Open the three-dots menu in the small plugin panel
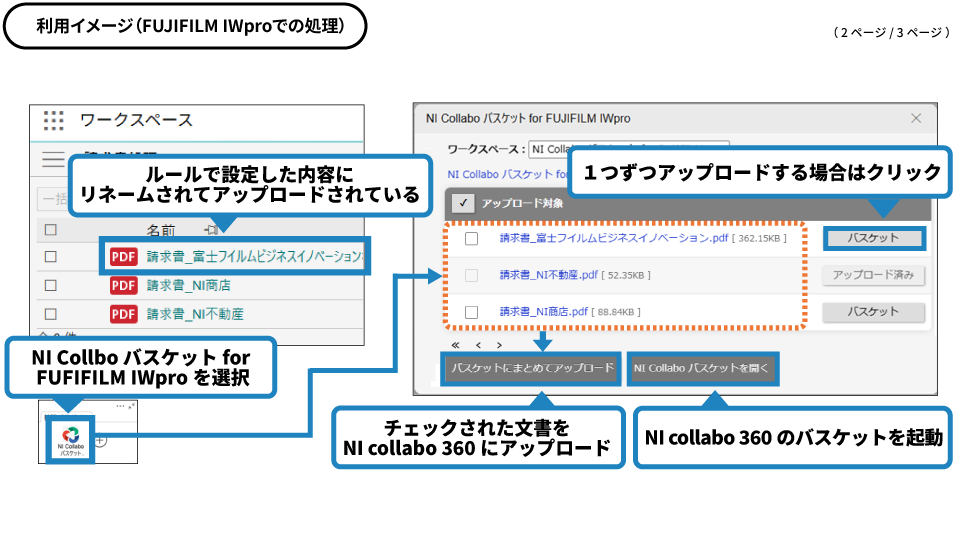Screen dimensions: 960x540 tap(120, 406)
